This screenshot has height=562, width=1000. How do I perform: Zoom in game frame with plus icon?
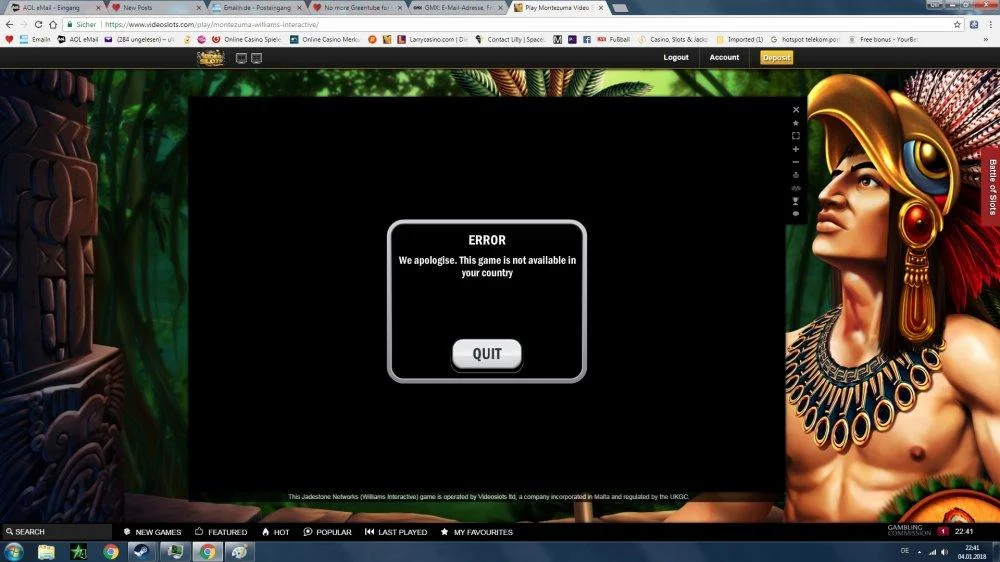pos(796,149)
